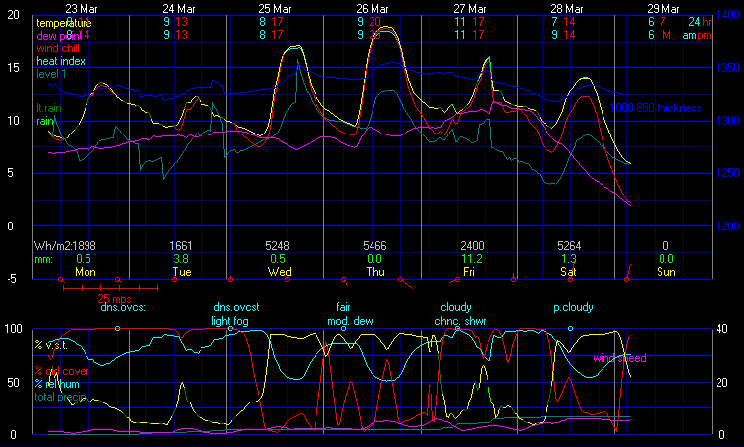The image size is (744, 447).
Task: Select the cyan '% rel hum' legend entry
Action: tap(57, 384)
